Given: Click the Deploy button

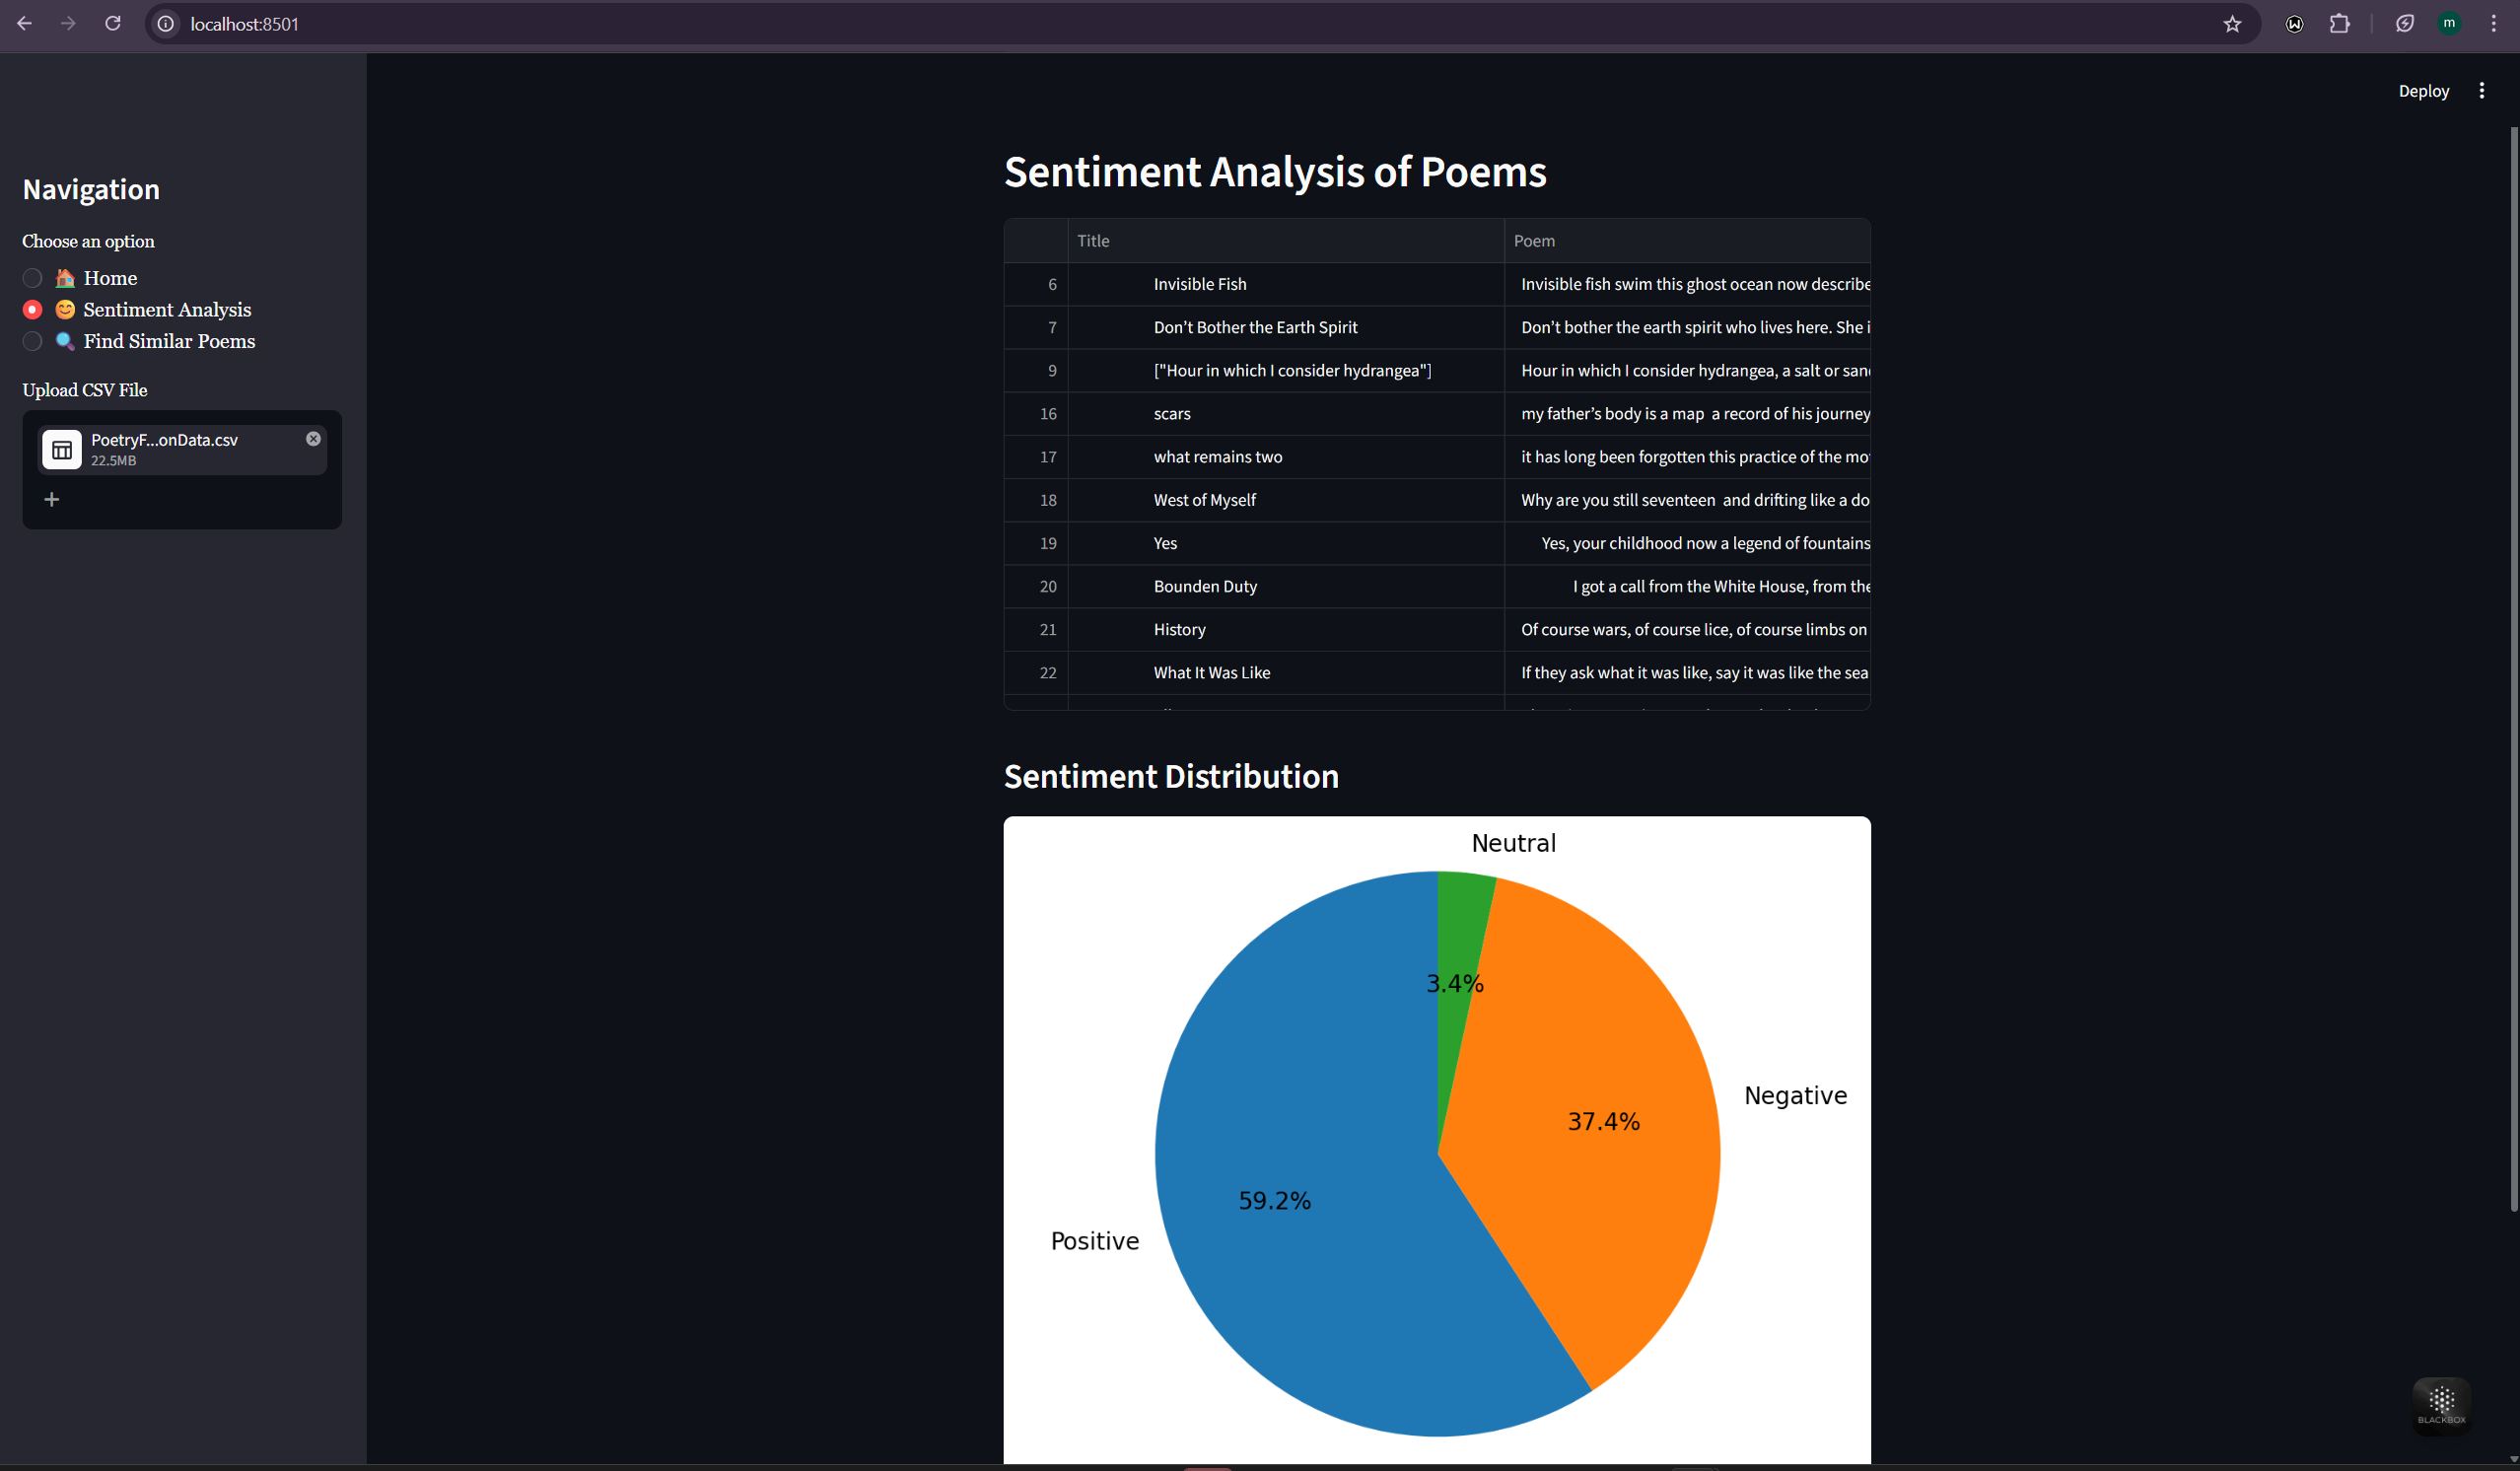Looking at the screenshot, I should [x=2423, y=91].
